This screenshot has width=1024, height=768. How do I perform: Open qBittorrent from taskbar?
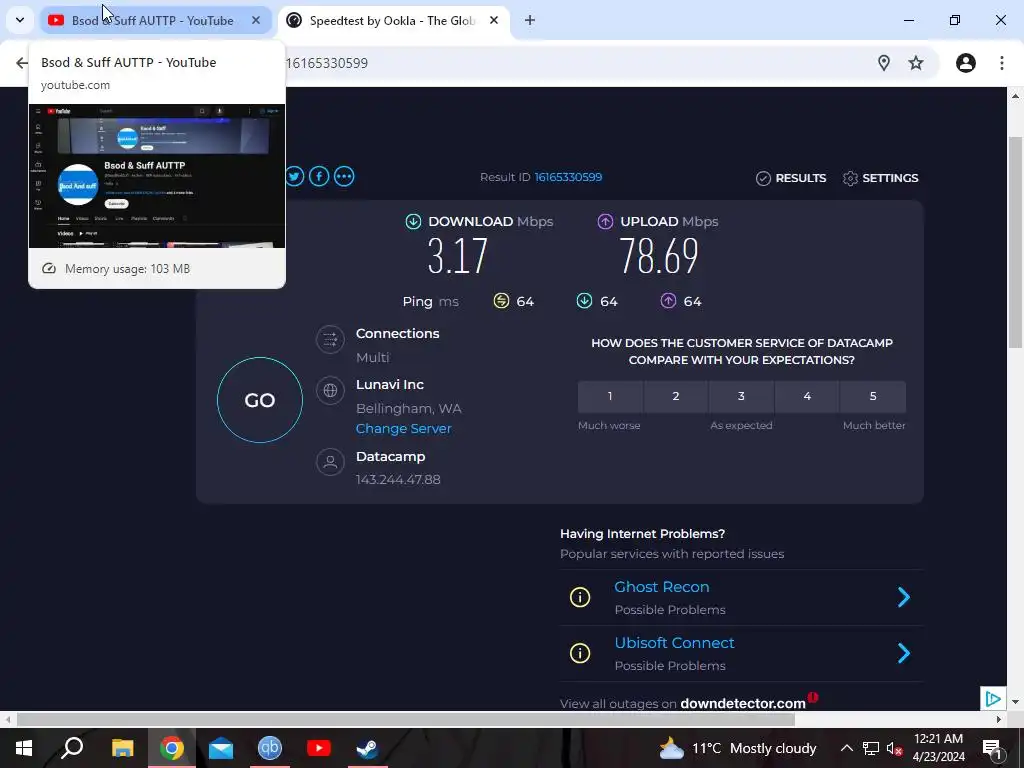coord(270,748)
